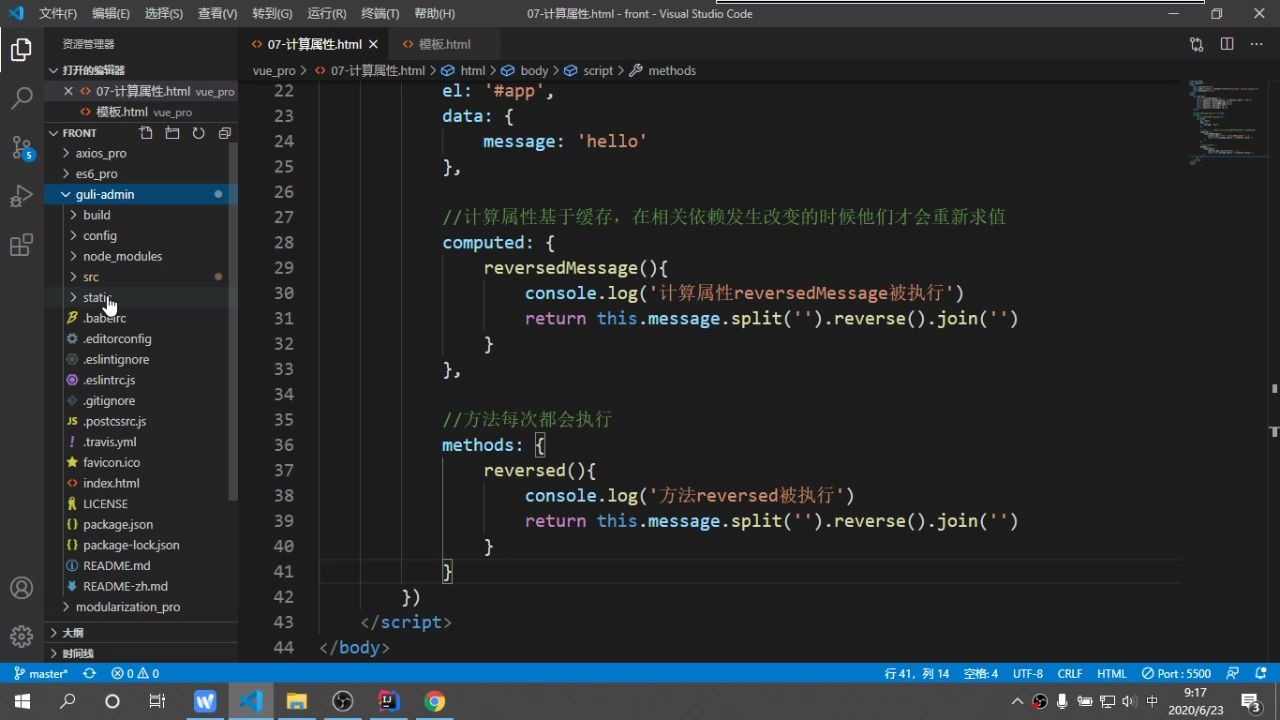Select 模板.html in open editors
Image resolution: width=1280 pixels, height=720 pixels.
(122, 112)
